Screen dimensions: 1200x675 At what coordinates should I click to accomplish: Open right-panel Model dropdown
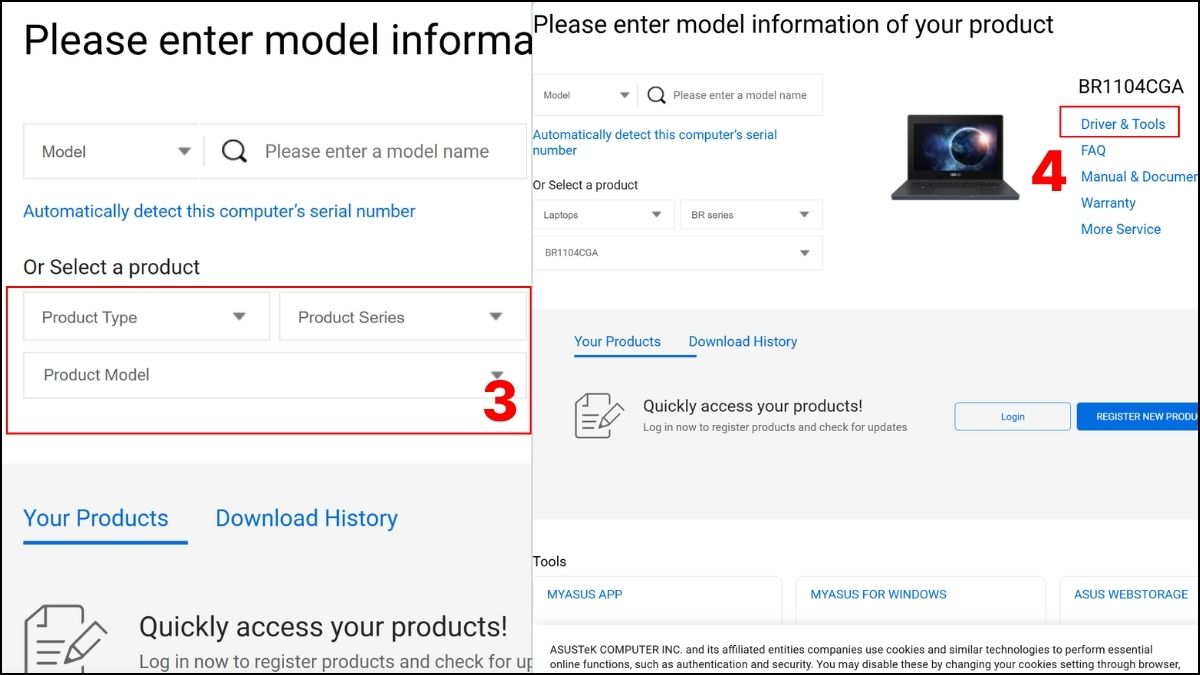pos(586,95)
